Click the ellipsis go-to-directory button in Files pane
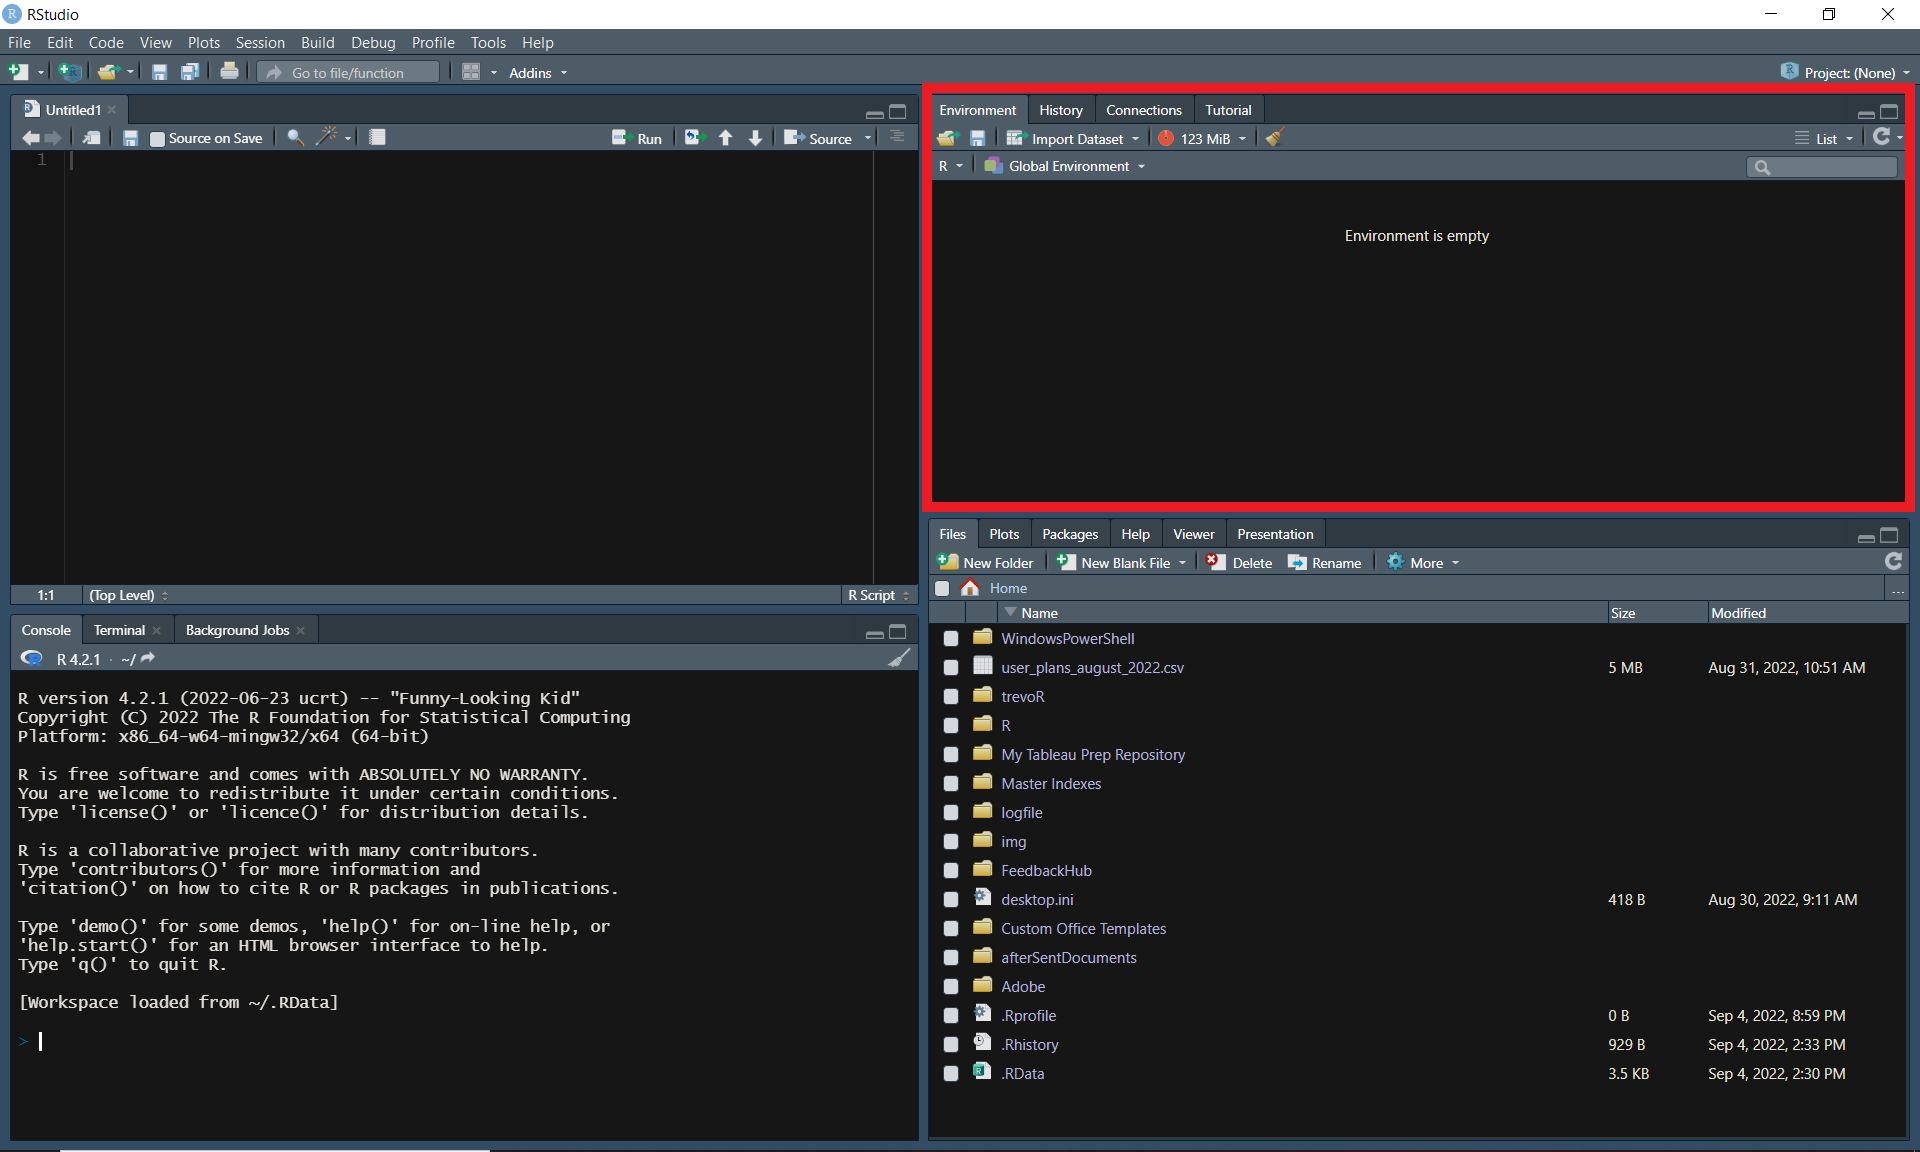The width and height of the screenshot is (1920, 1152). 1897,590
